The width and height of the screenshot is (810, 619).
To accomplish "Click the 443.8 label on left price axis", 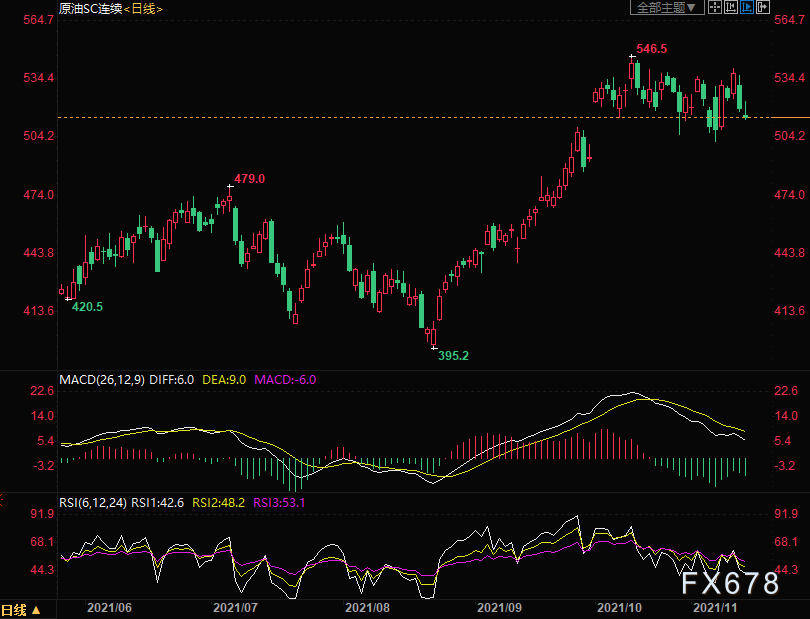I will point(38,253).
